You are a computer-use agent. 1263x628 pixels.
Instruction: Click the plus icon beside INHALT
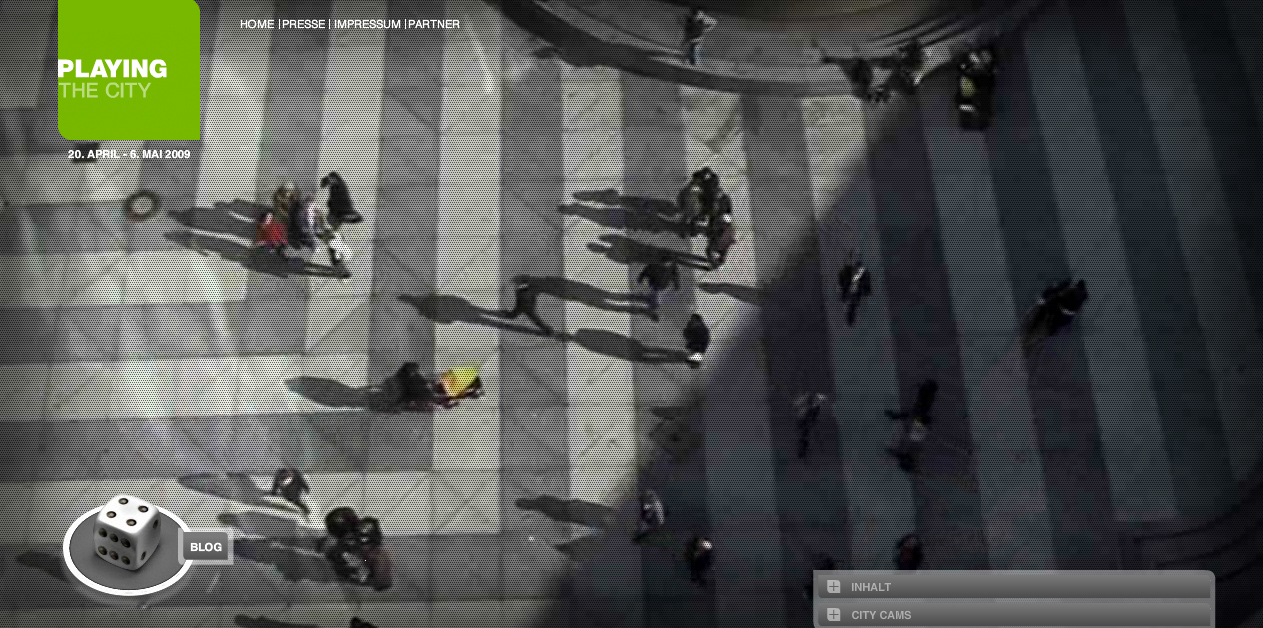click(833, 587)
